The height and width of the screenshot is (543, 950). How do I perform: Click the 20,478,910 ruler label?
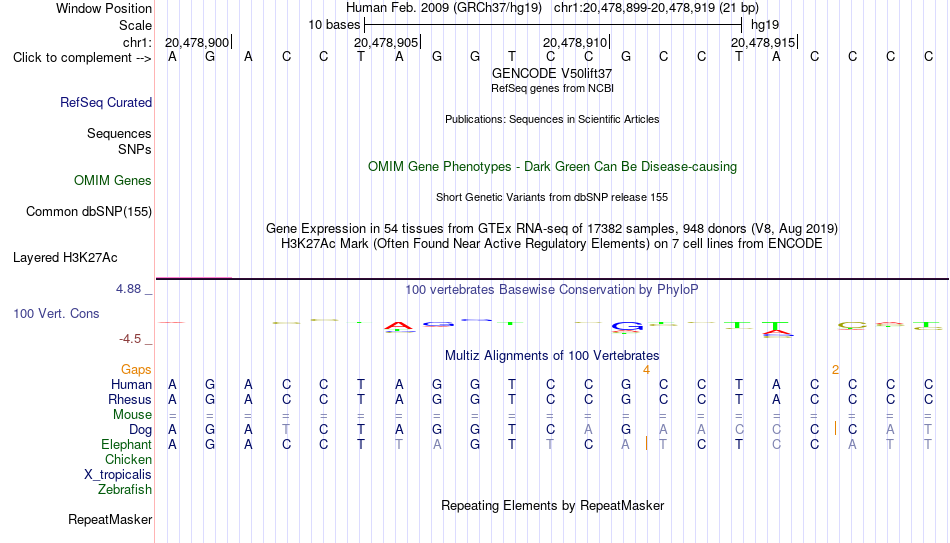coord(575,42)
